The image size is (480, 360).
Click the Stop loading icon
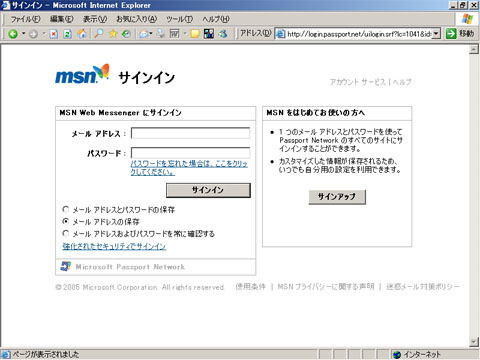54,34
